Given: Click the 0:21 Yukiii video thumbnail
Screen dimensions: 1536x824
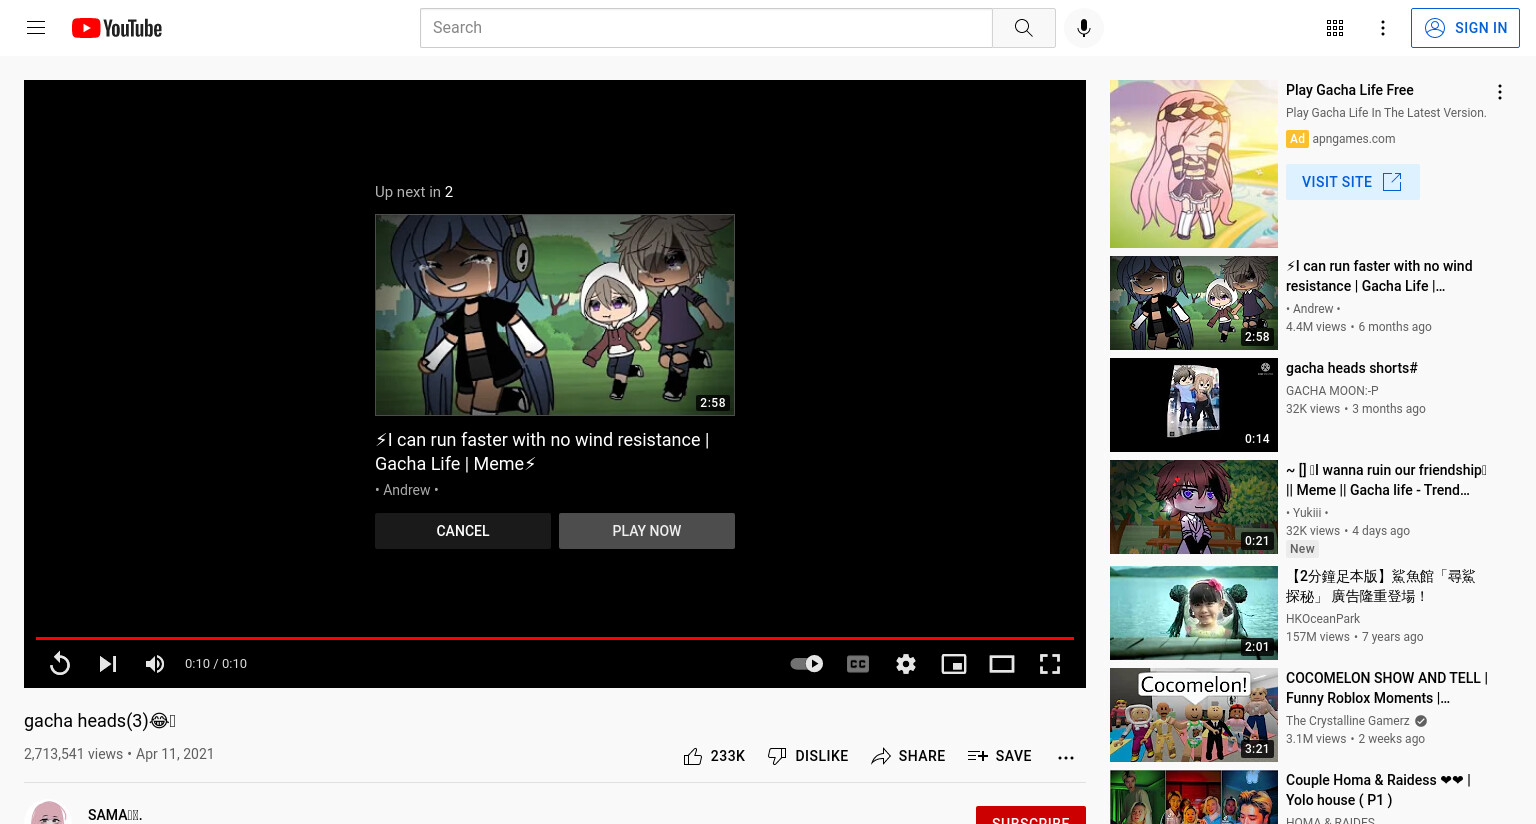Looking at the screenshot, I should point(1194,507).
